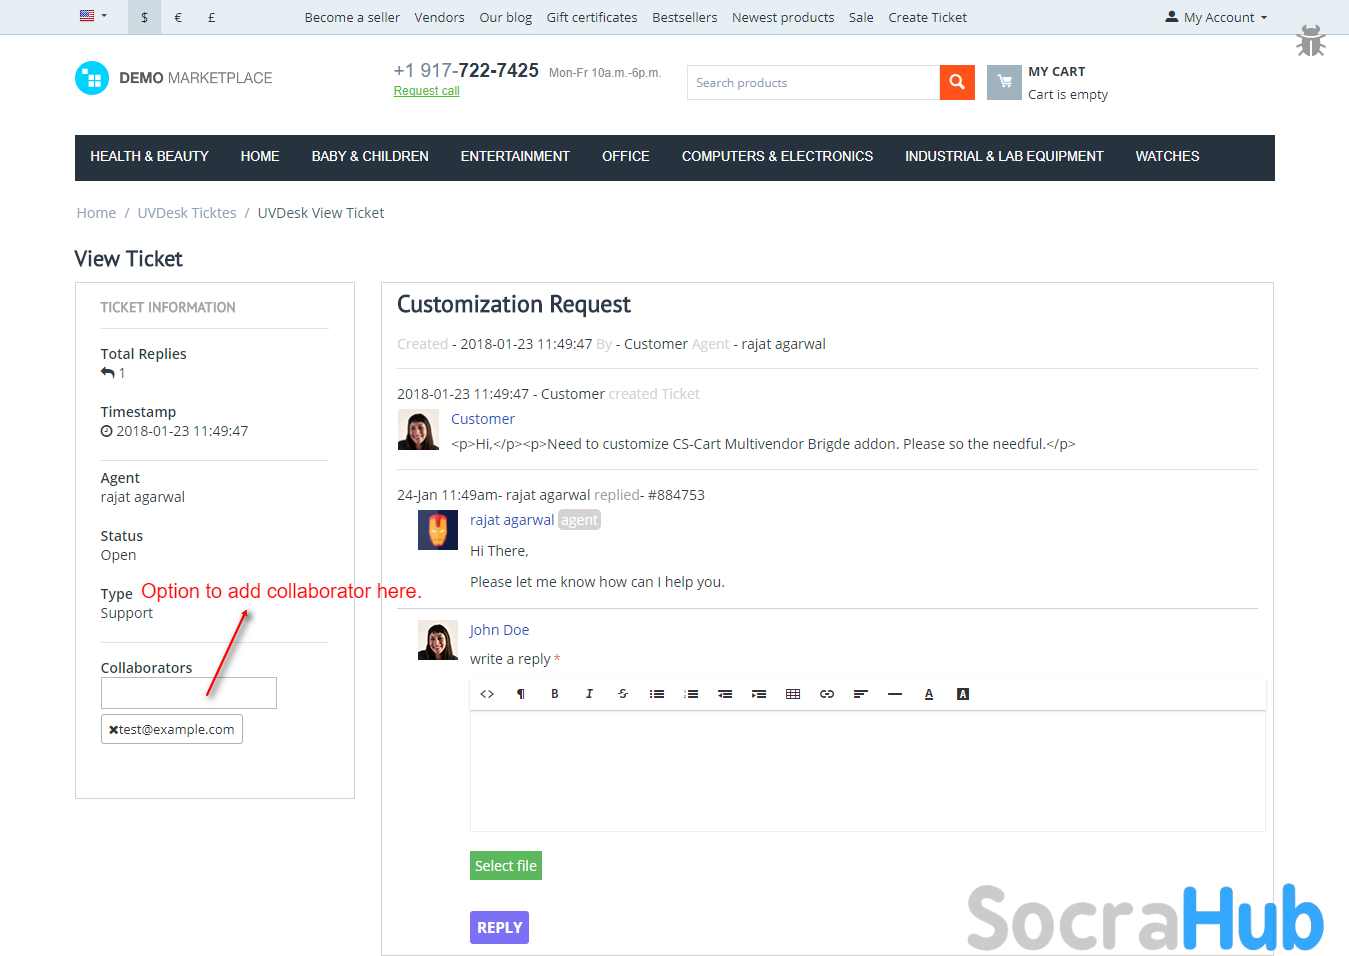Screen dimensions: 1349x956
Task: Click rajat agarwal agent name link
Action: pyautogui.click(x=512, y=520)
